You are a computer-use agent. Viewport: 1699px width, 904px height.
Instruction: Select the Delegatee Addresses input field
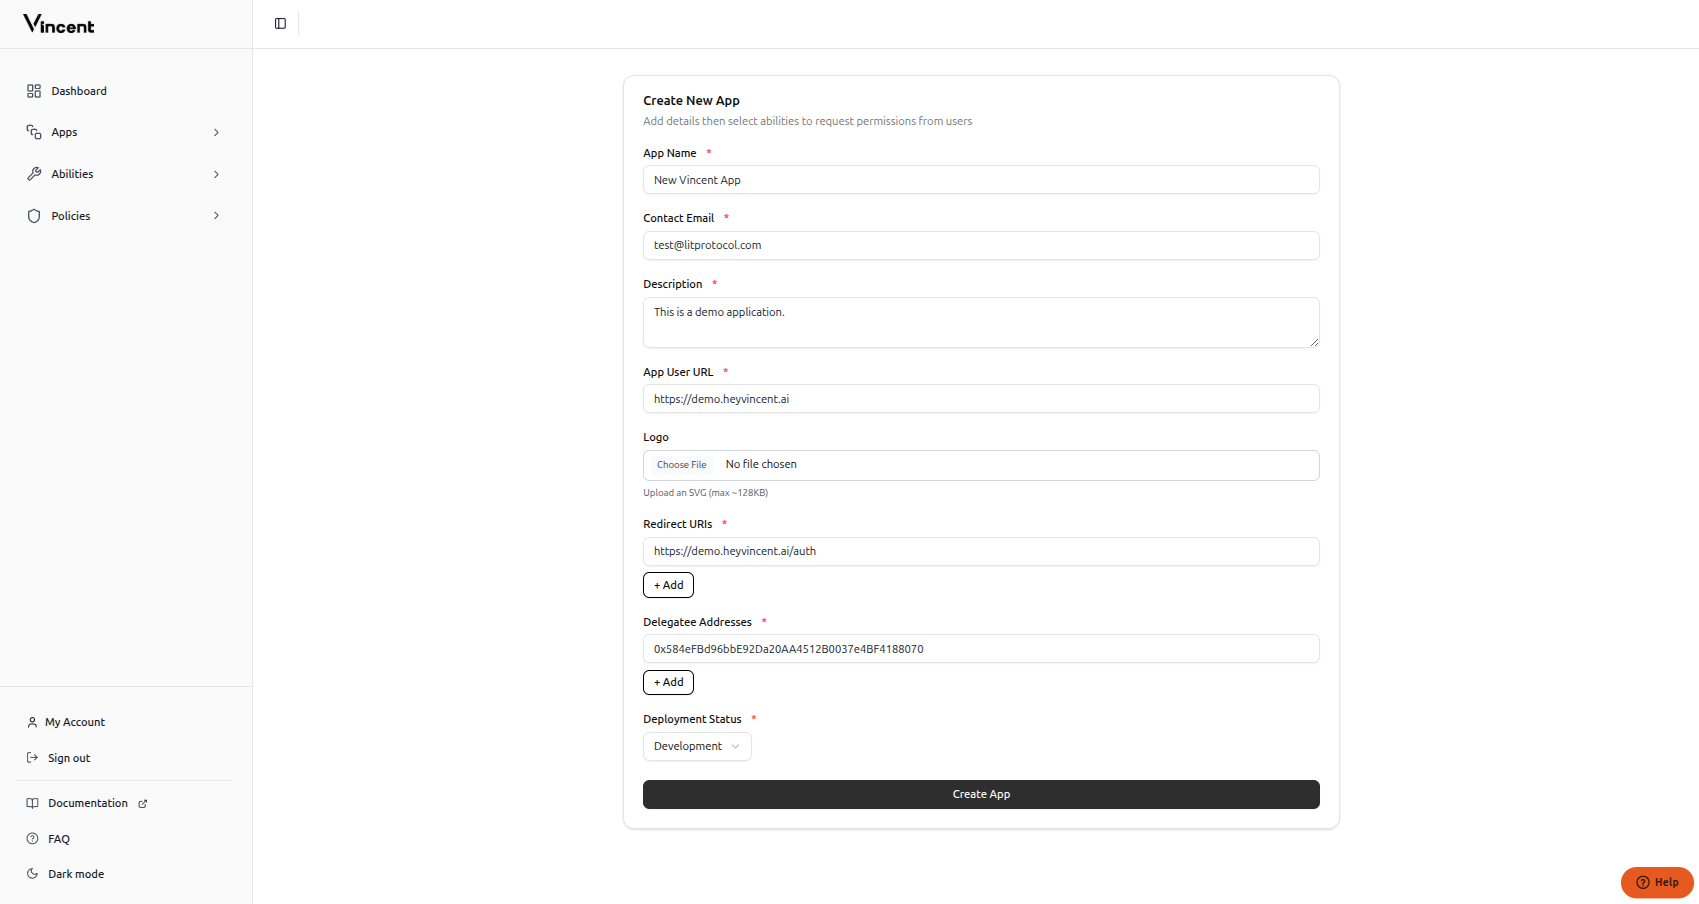(x=980, y=648)
